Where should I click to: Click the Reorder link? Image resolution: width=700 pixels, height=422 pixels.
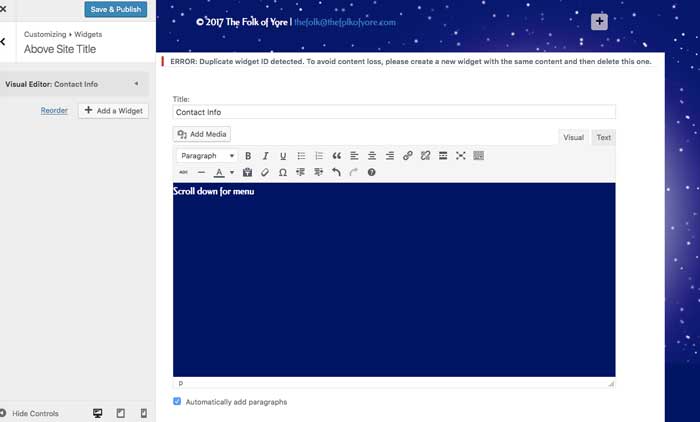point(54,111)
